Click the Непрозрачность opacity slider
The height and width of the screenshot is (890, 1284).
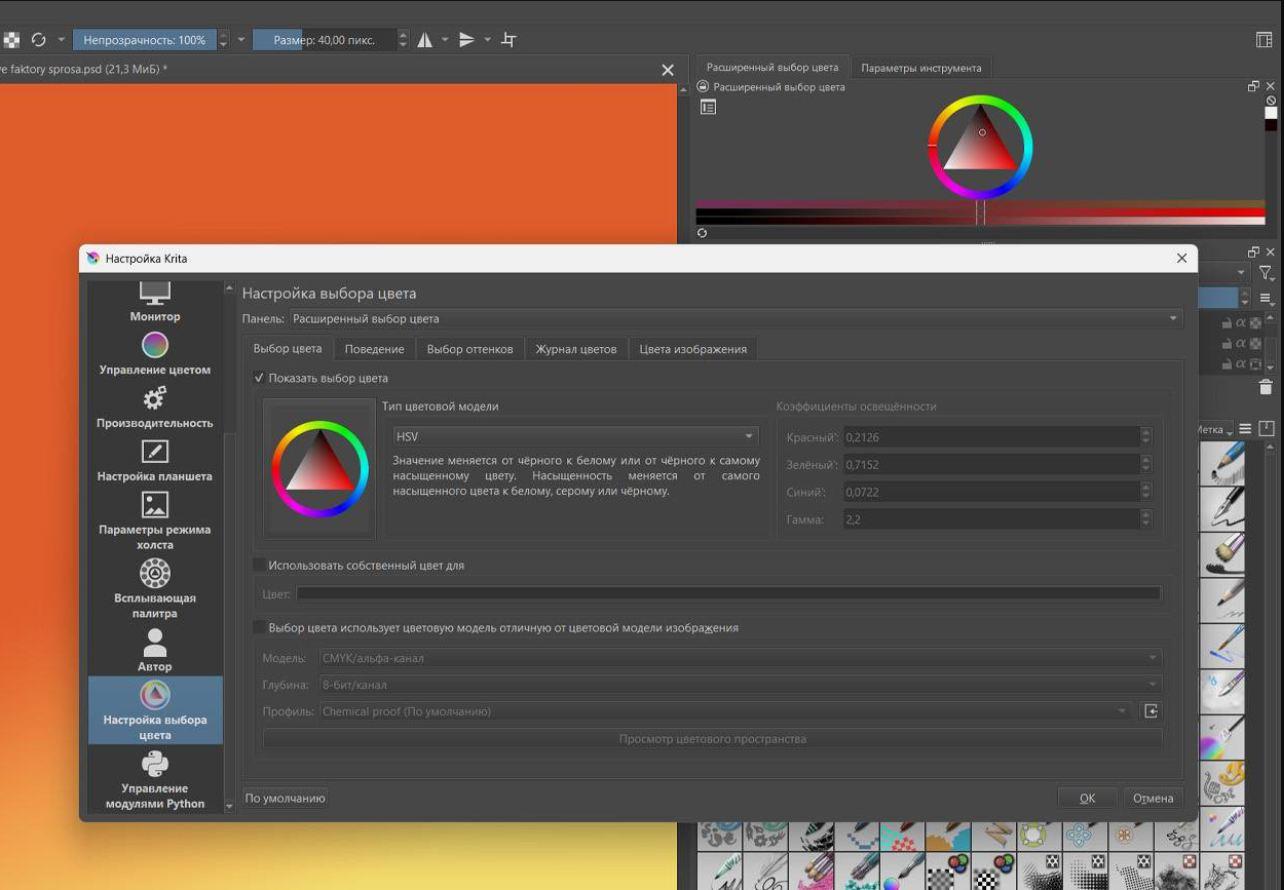pyautogui.click(x=144, y=40)
